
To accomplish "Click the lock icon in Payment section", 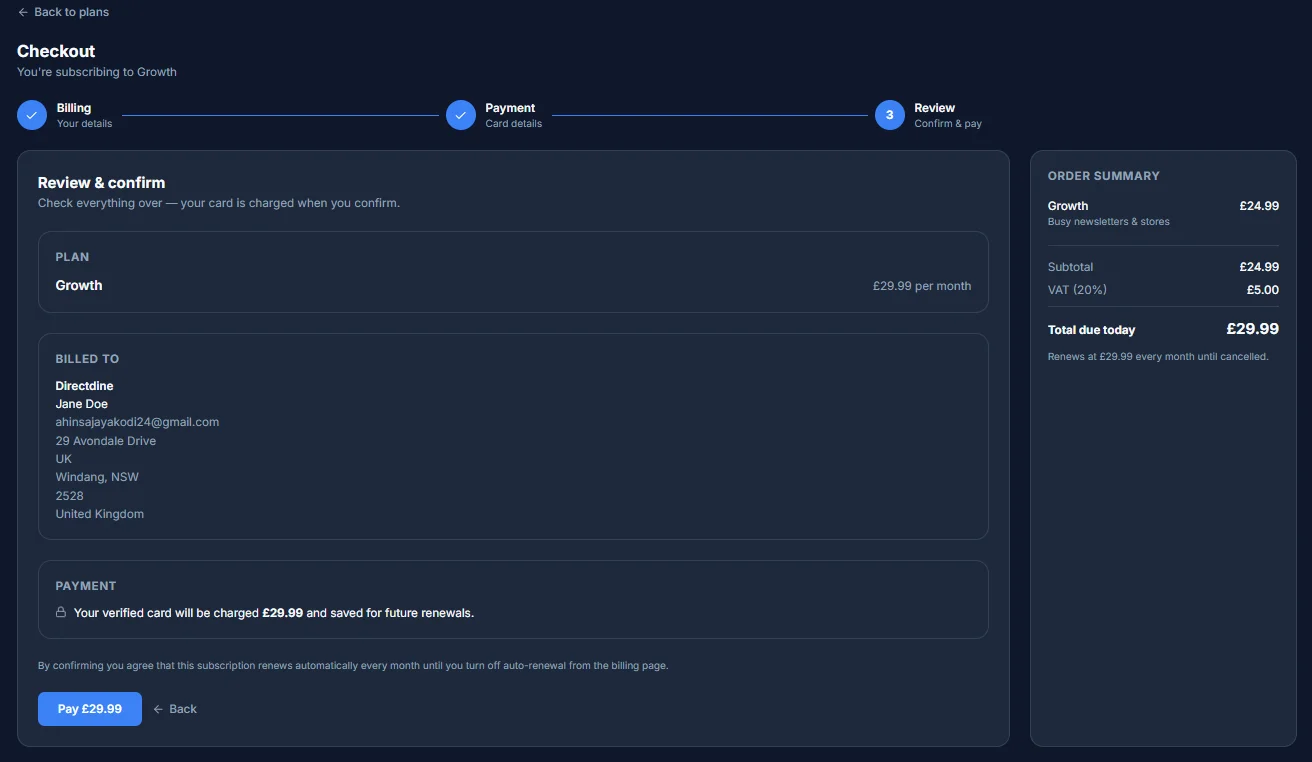I will 61,612.
